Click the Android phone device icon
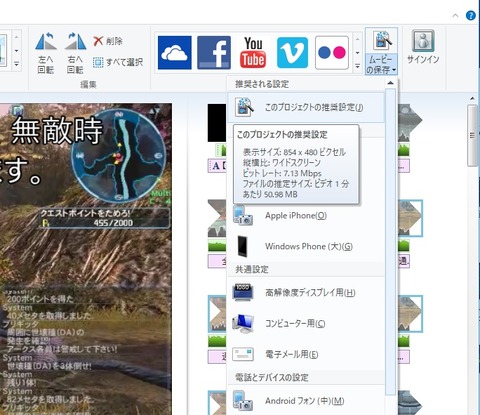 243,401
